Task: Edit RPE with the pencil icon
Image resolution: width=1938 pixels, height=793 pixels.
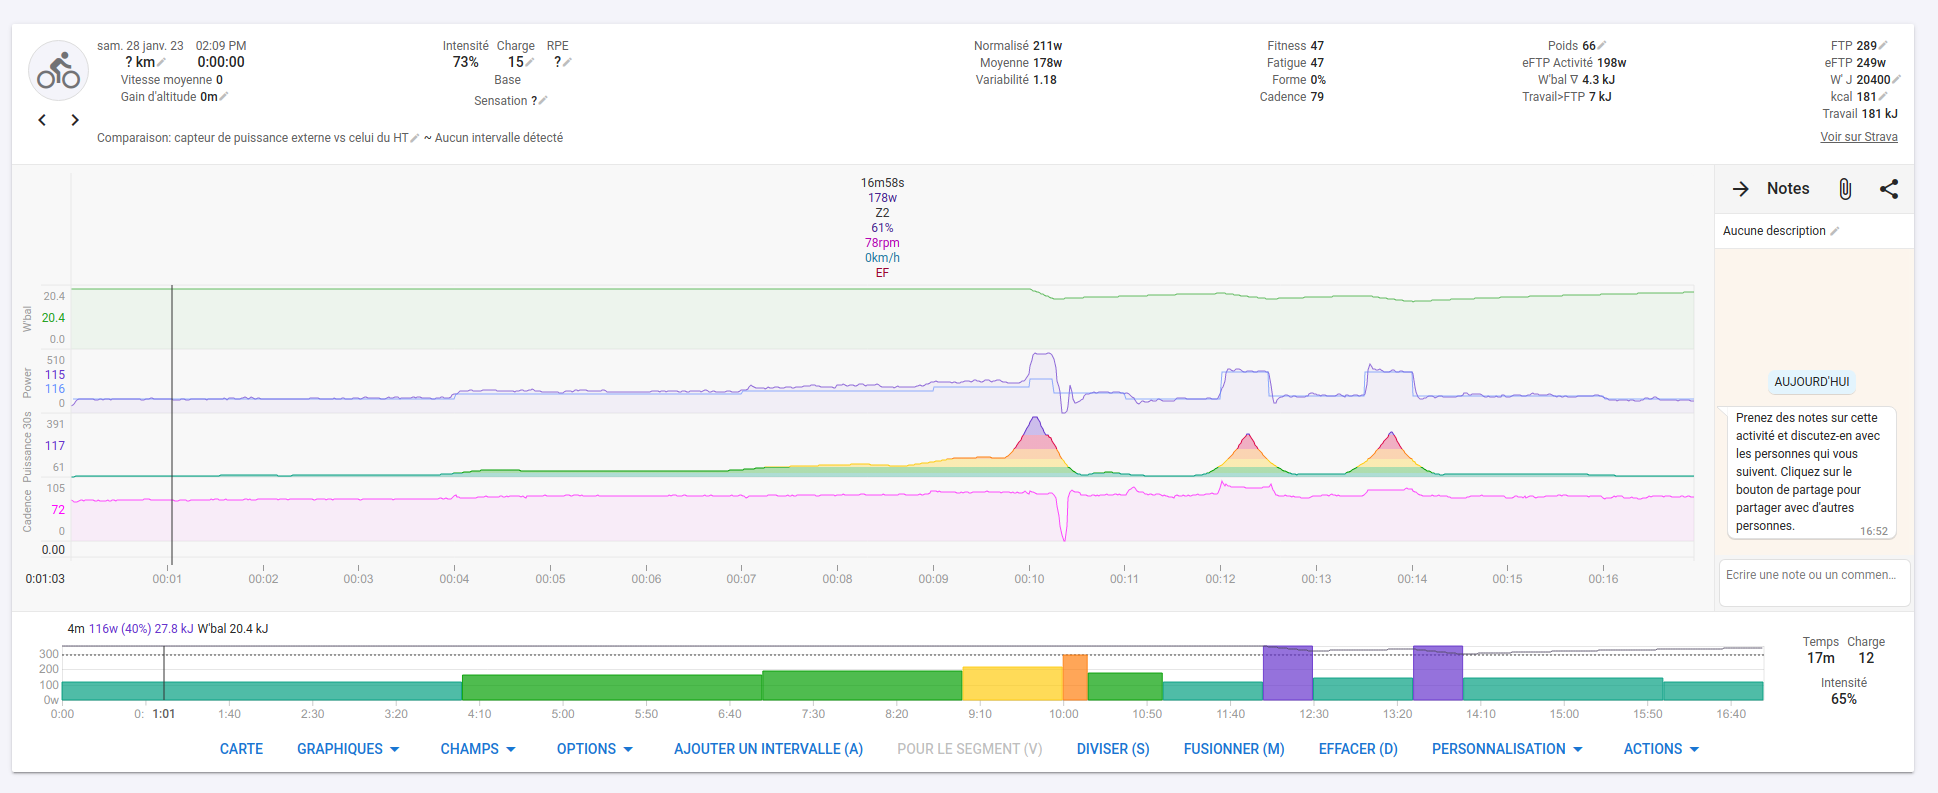Action: [567, 62]
